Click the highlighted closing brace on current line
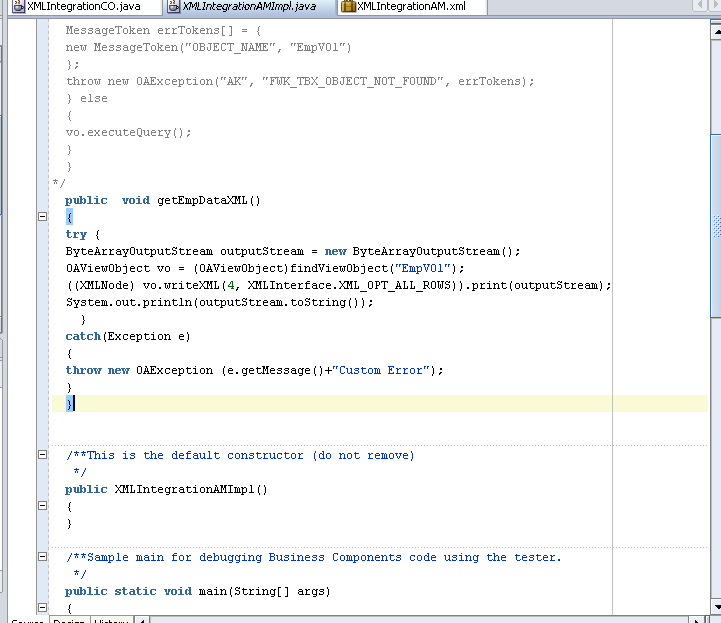Screen dimensions: 721x623 click(x=69, y=404)
